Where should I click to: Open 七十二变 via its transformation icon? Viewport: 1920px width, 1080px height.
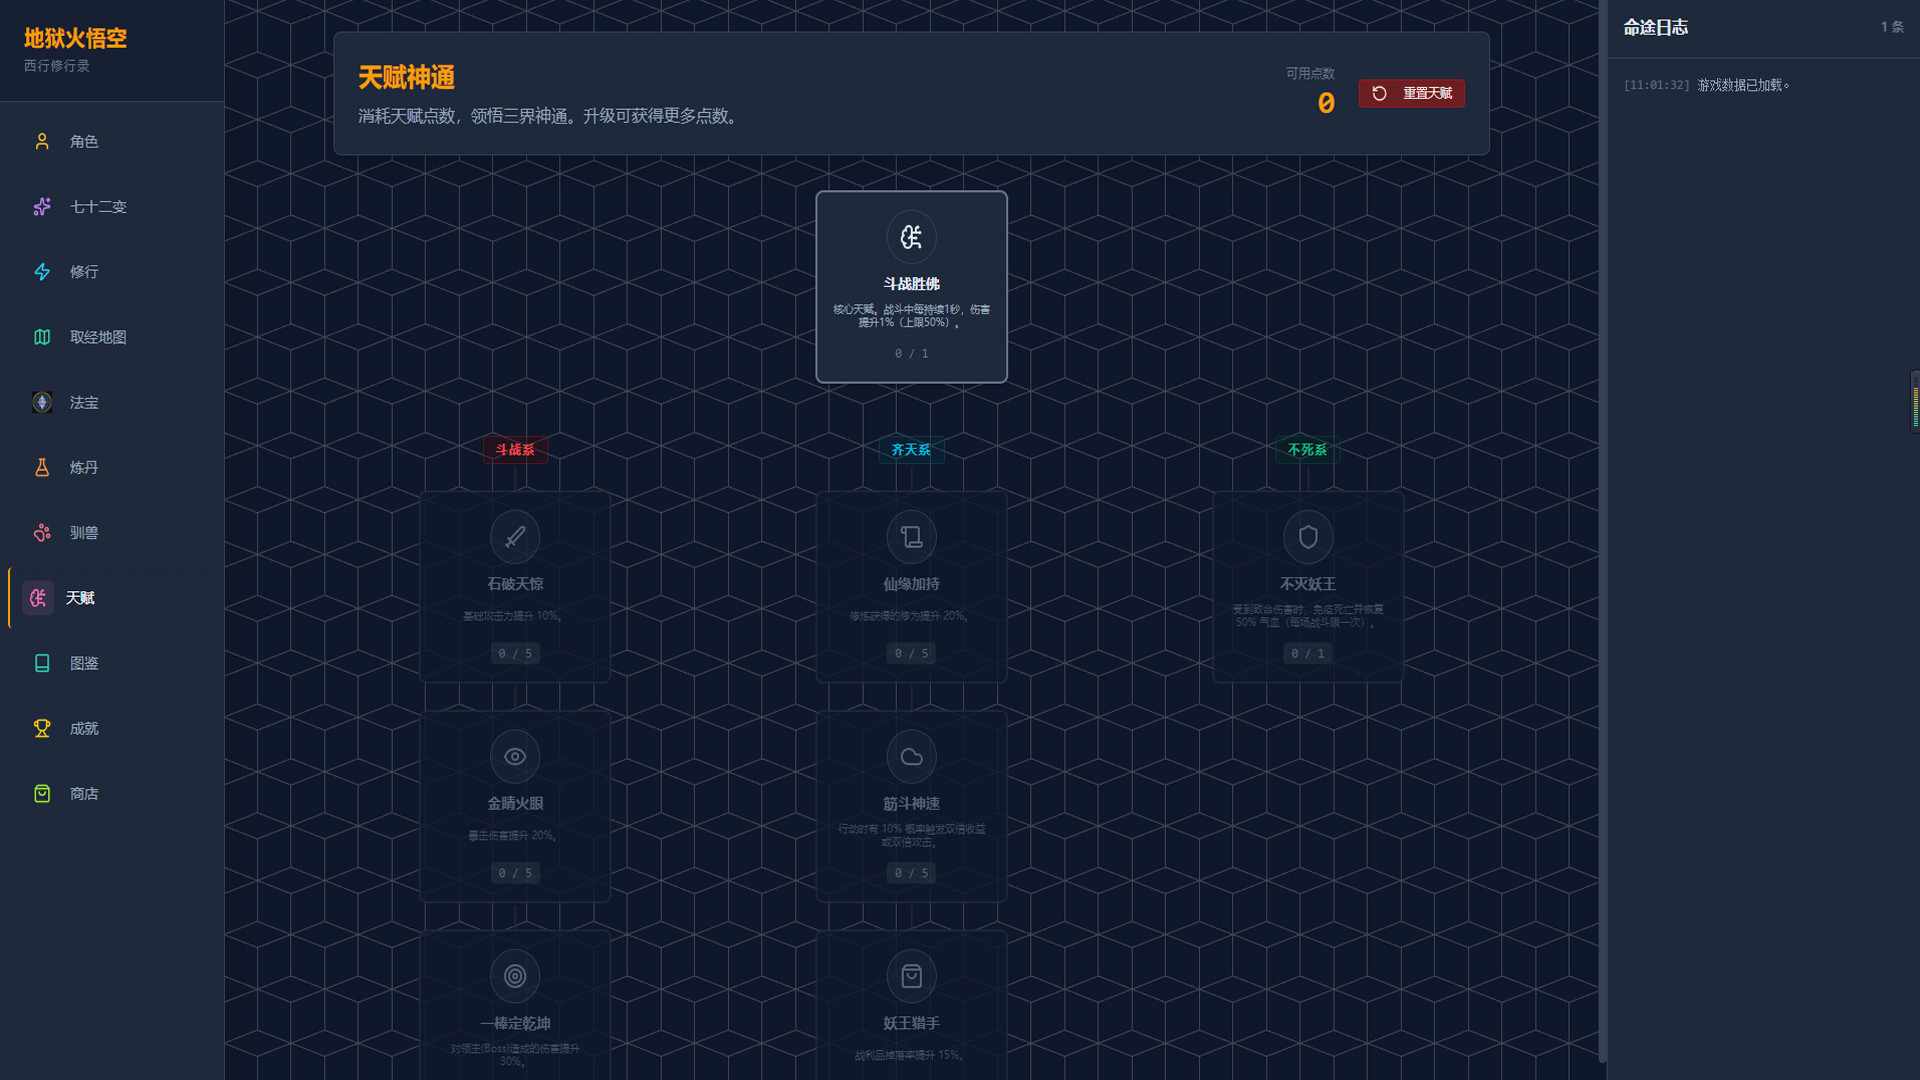coord(41,206)
